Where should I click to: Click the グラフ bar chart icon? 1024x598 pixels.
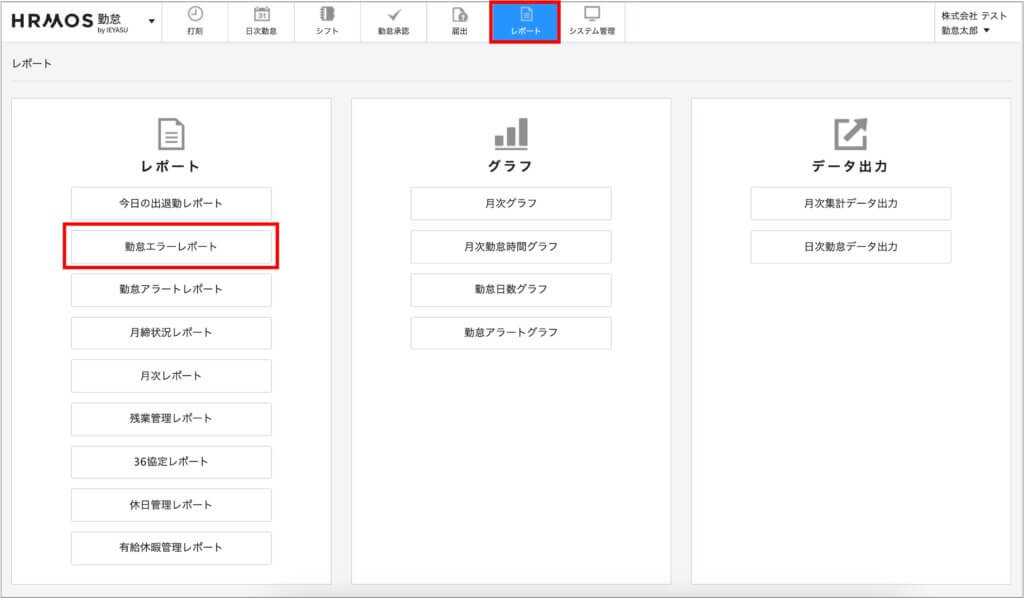pyautogui.click(x=510, y=134)
